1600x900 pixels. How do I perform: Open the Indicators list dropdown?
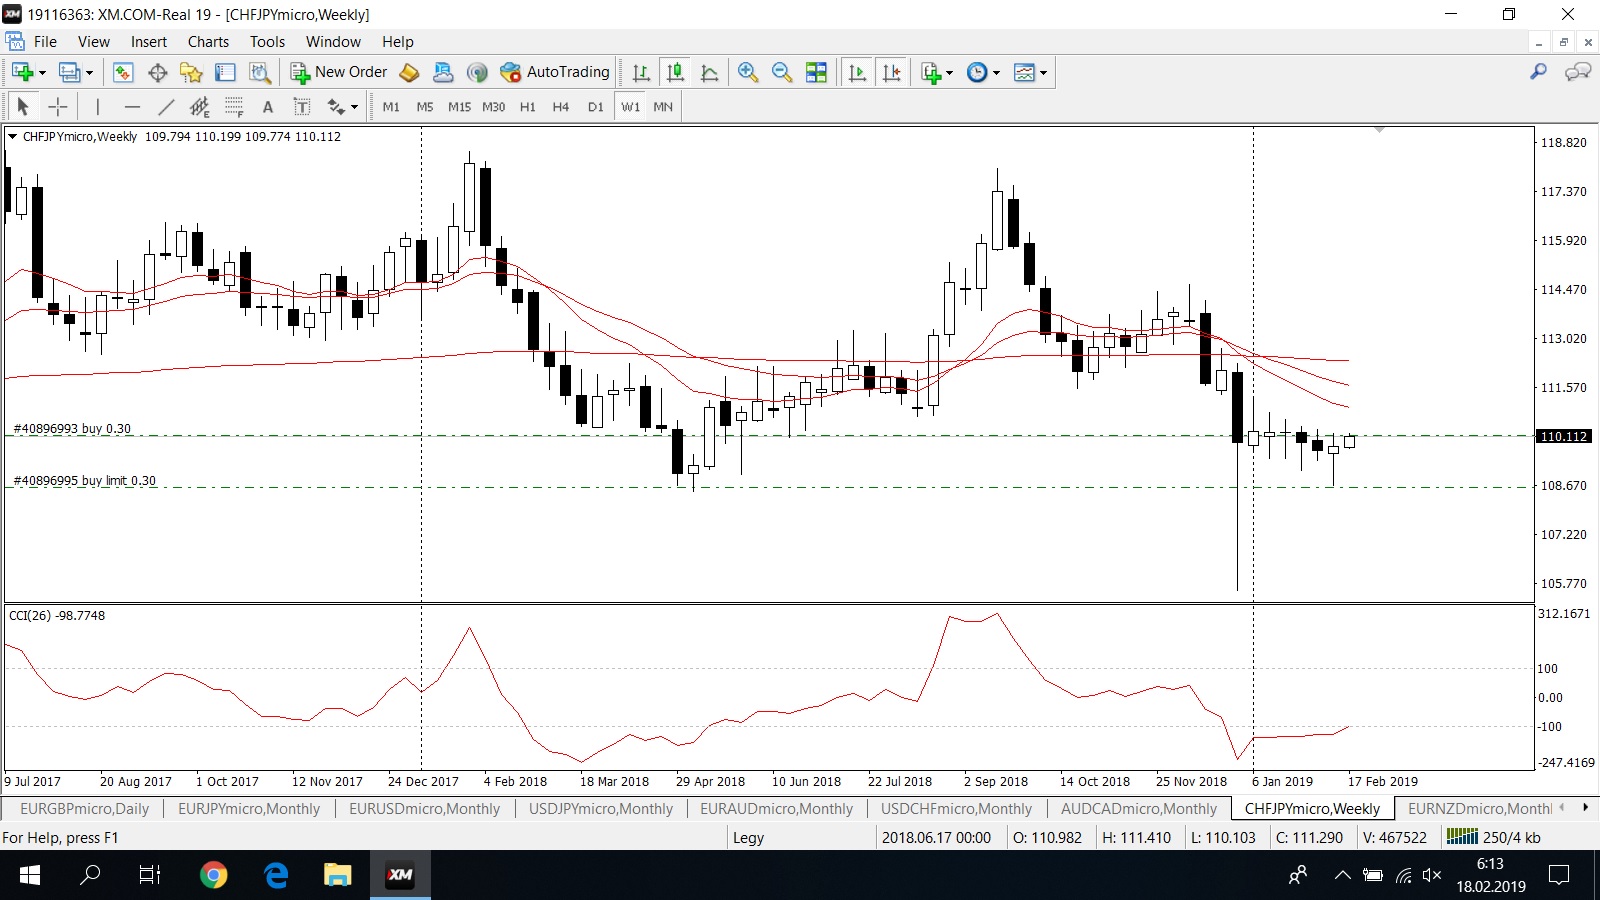pos(937,72)
